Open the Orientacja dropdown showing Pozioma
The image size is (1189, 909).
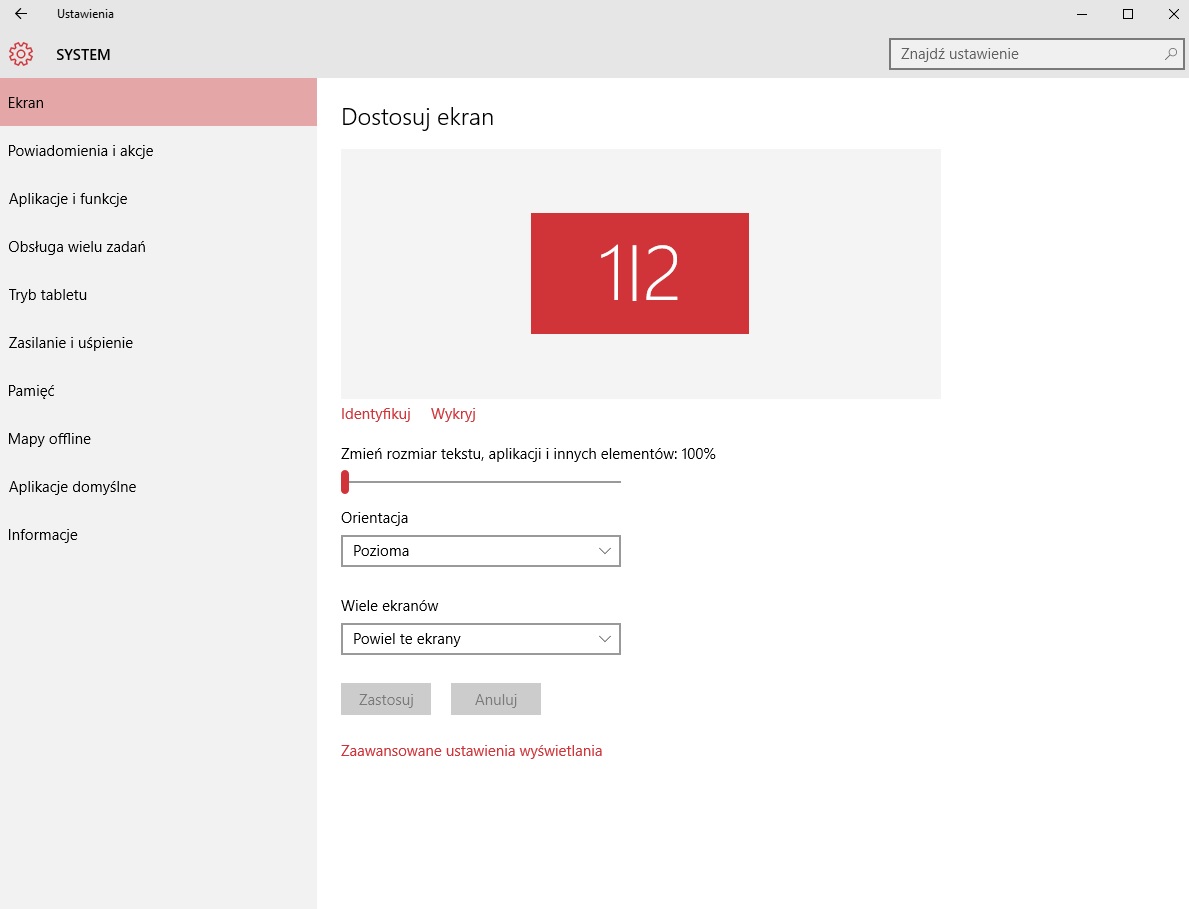[x=481, y=551]
